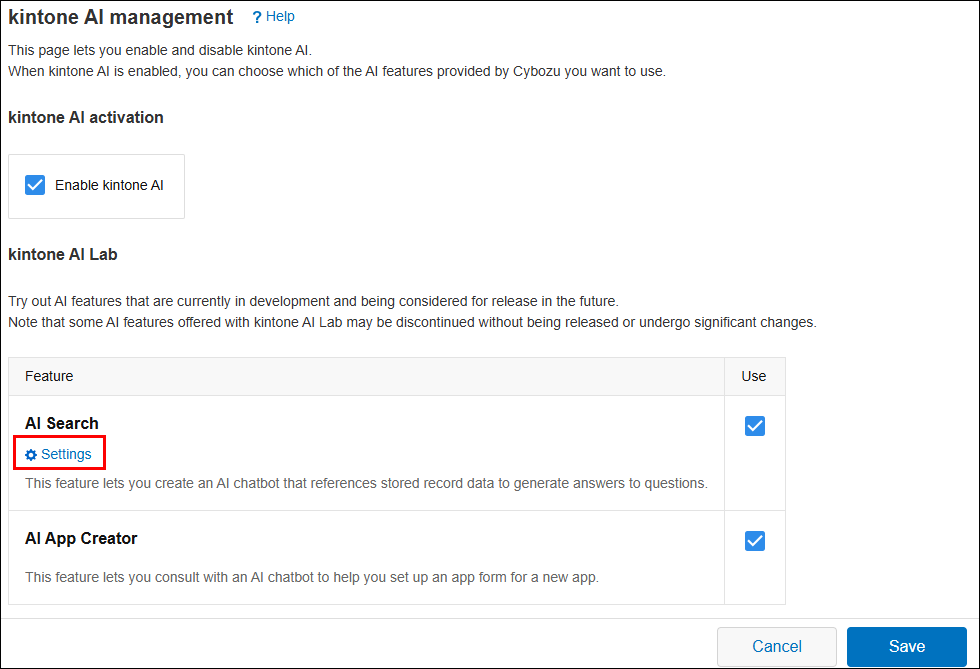Disable the Use checkbox for AI Search
The width and height of the screenshot is (980, 669).
point(754,425)
